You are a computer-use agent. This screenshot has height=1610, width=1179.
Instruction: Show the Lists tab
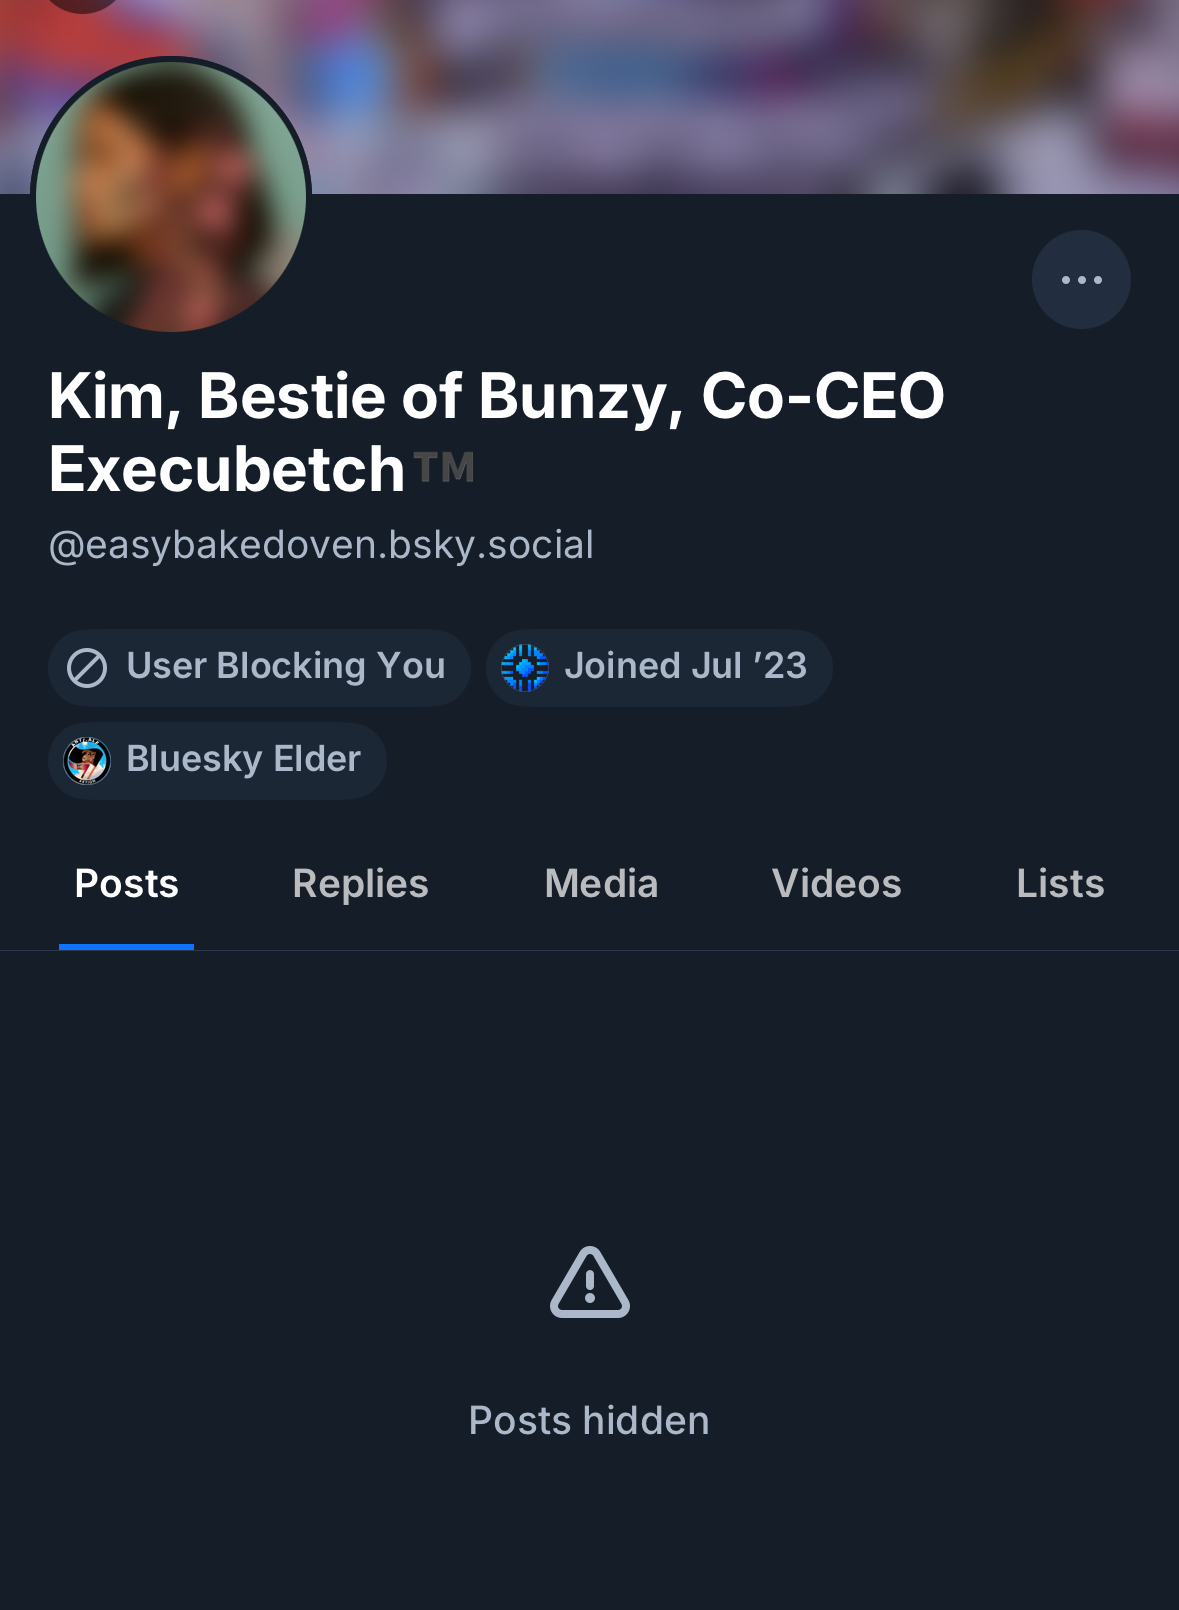pyautogui.click(x=1060, y=884)
